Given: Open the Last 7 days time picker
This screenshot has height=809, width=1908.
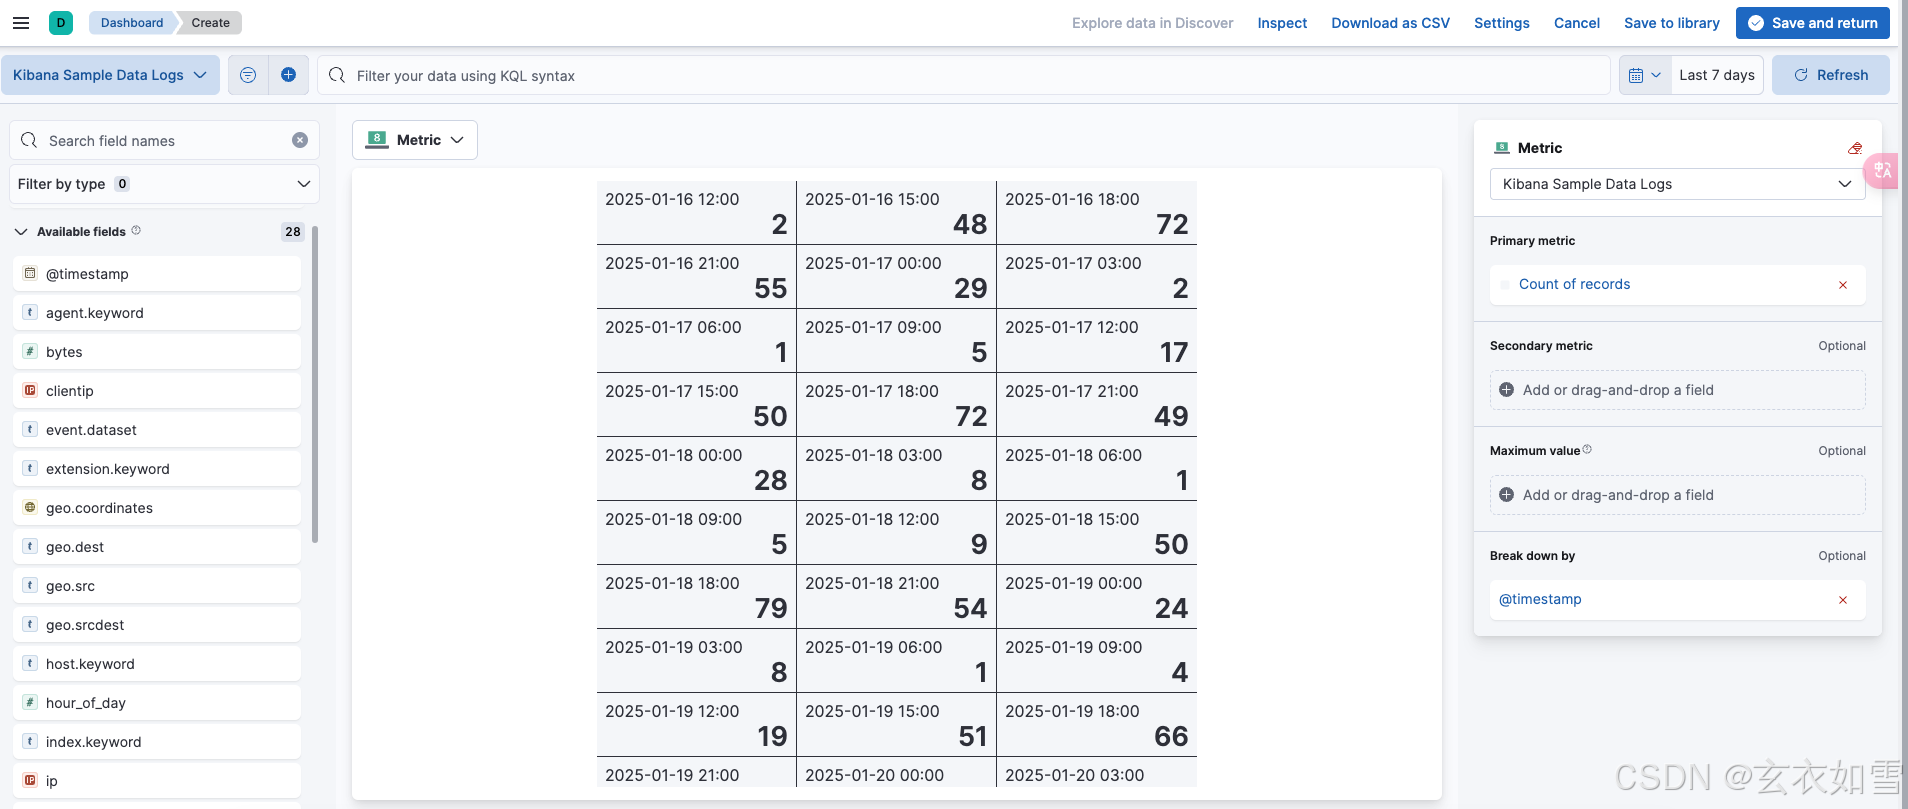Looking at the screenshot, I should click(1717, 75).
